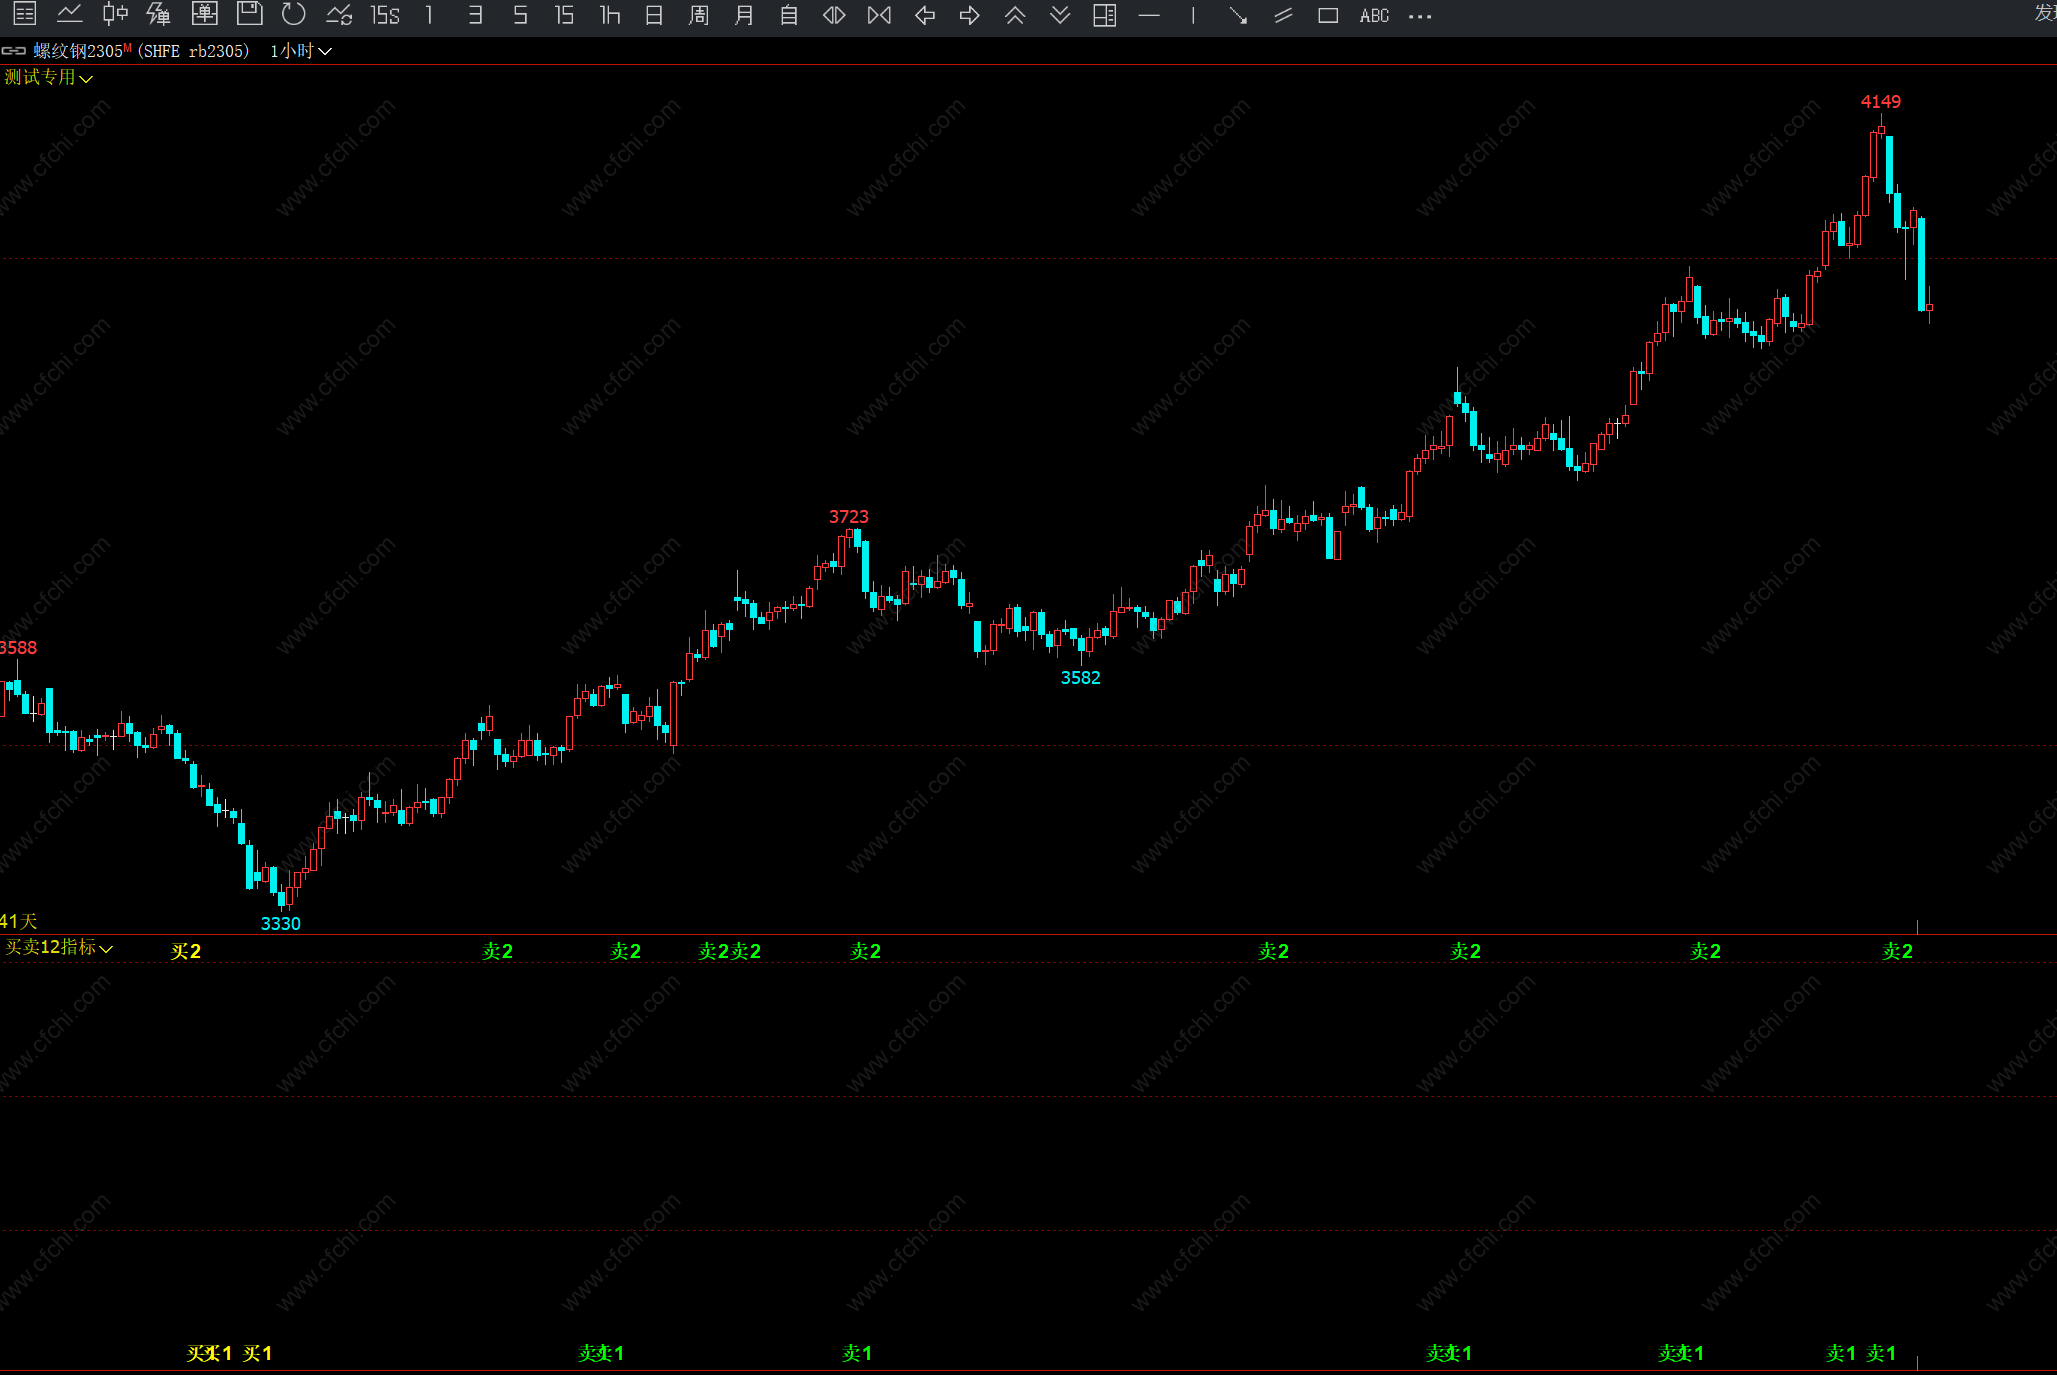Toggle the 周 weekly period button

(699, 15)
